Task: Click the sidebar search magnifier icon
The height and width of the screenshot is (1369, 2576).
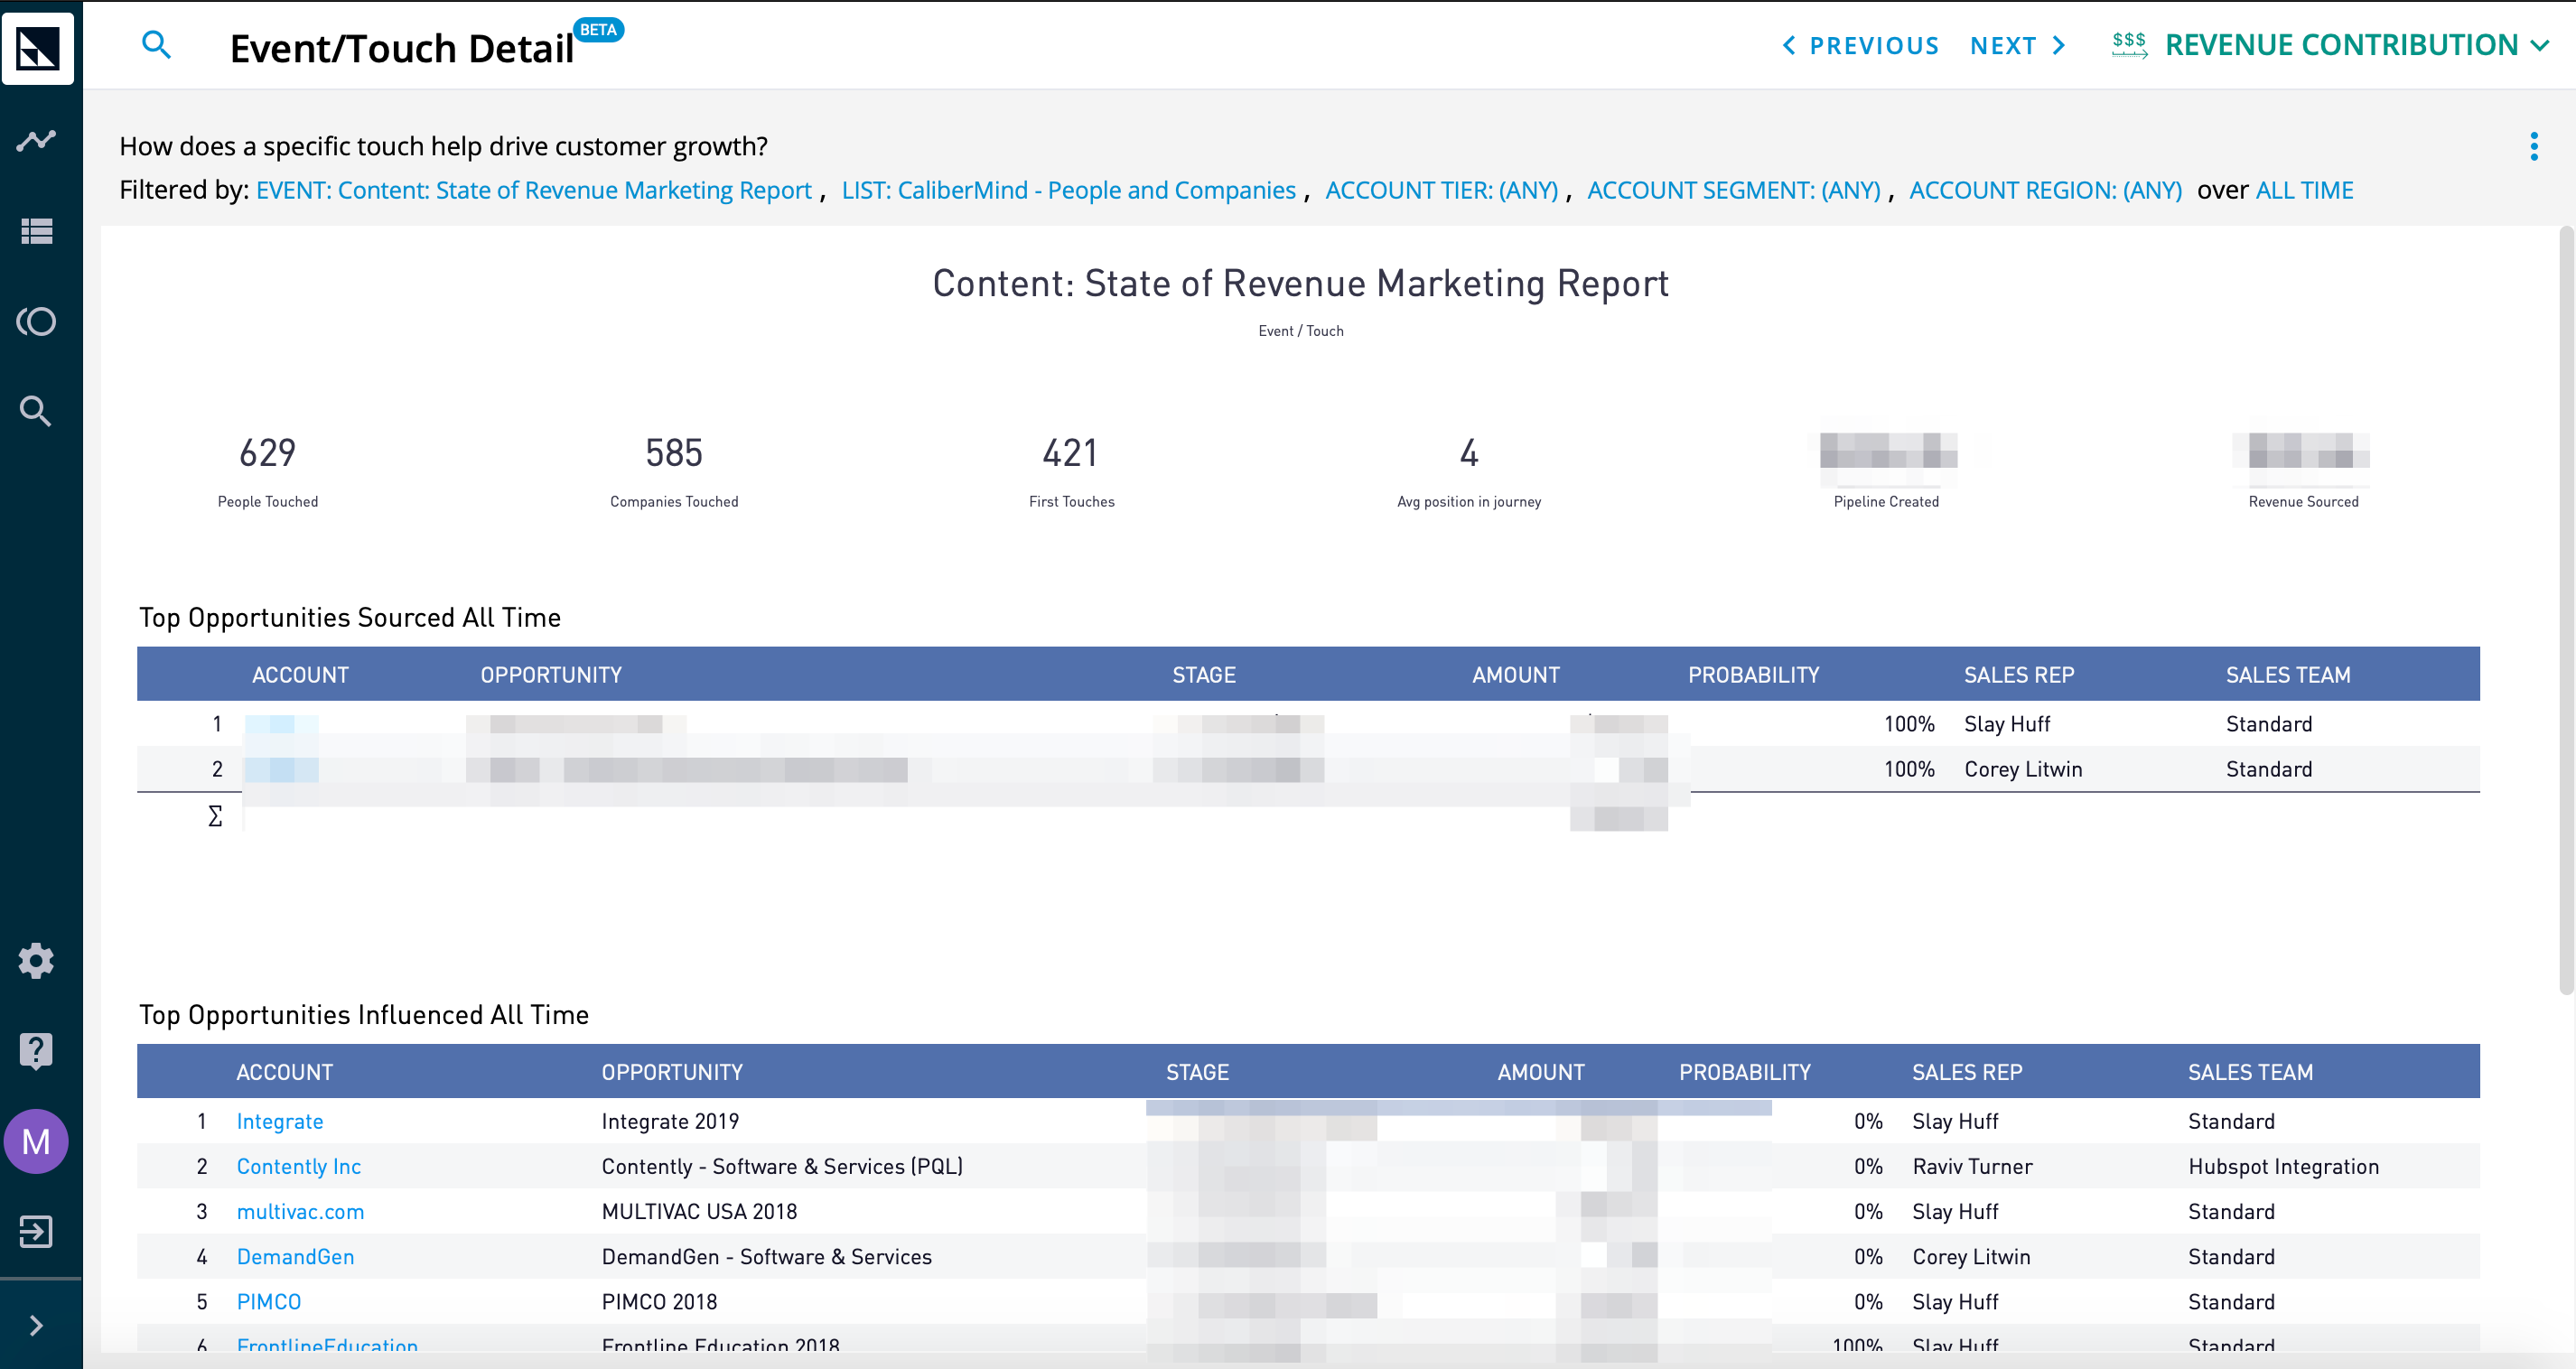Action: (36, 411)
